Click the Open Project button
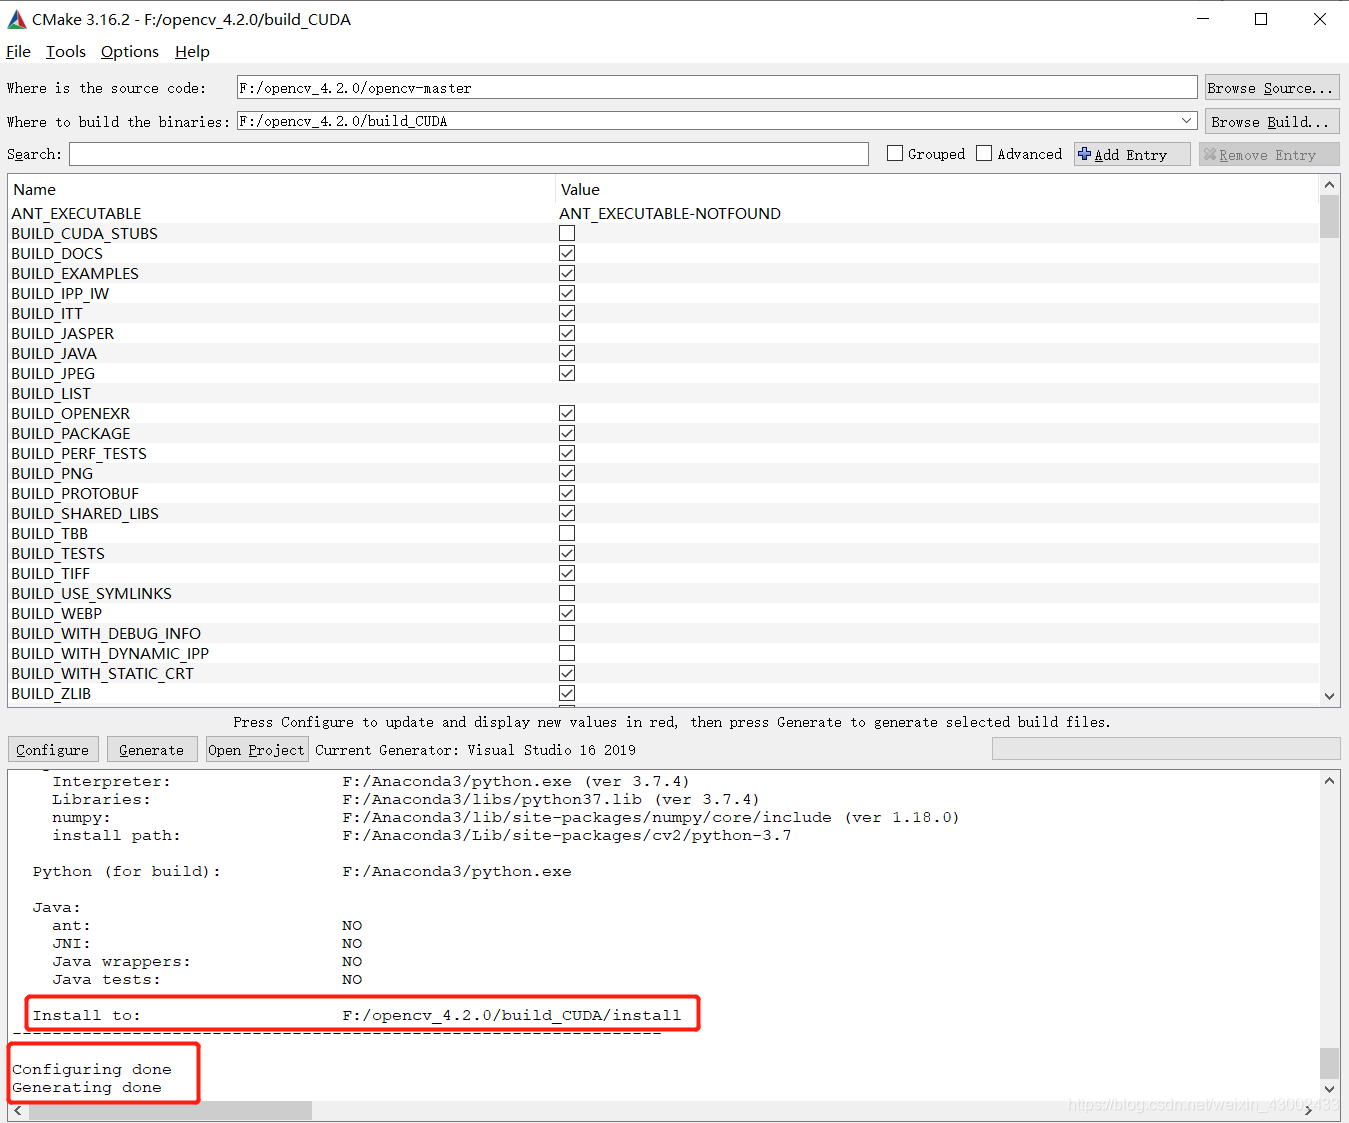Viewport: 1349px width, 1123px height. click(x=256, y=750)
